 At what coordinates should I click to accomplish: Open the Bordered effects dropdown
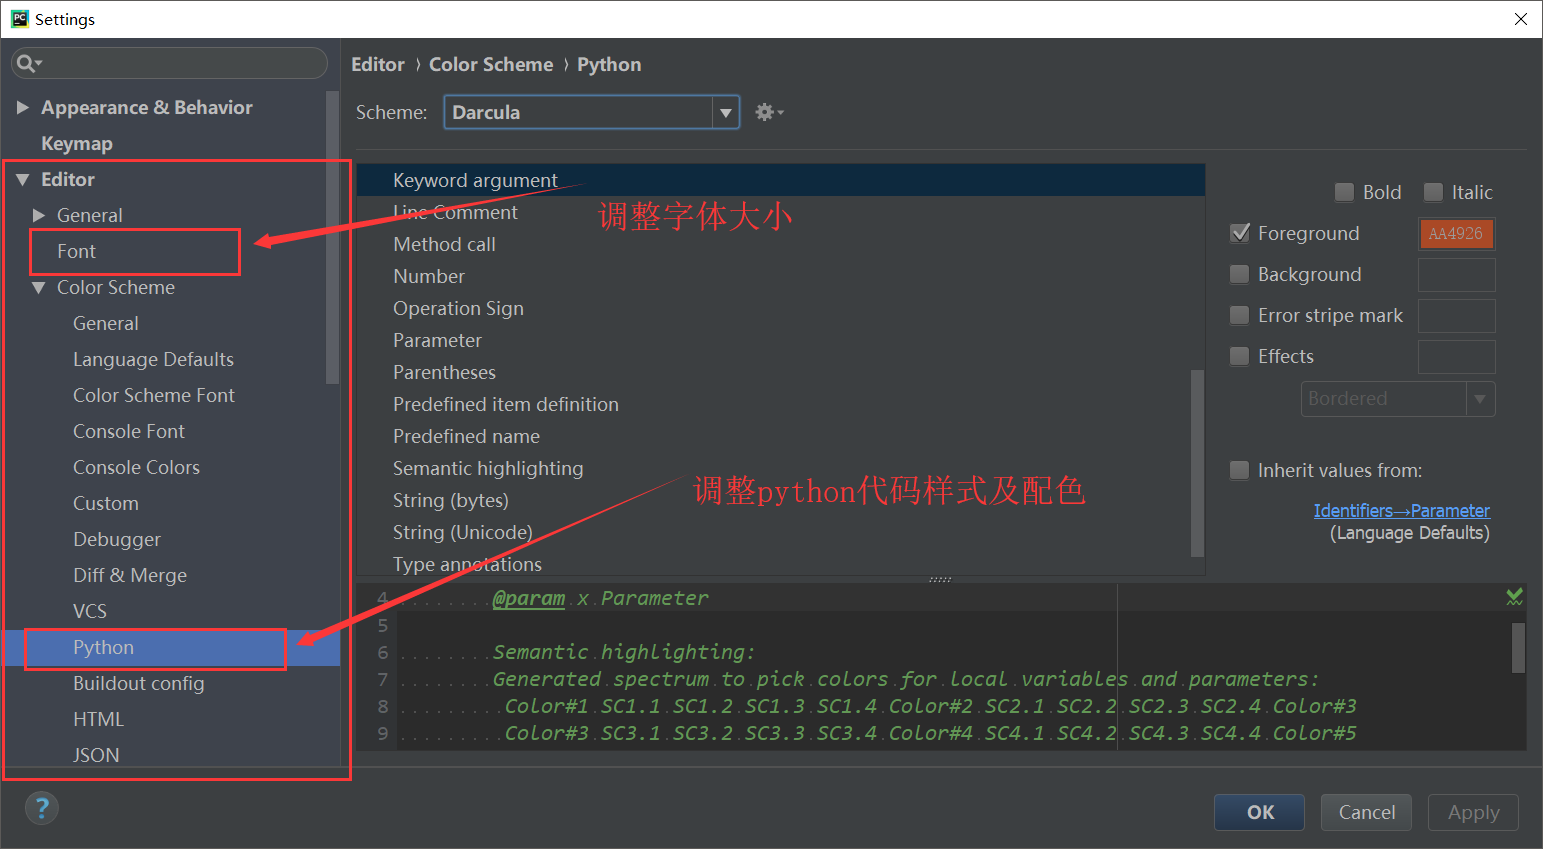(1481, 399)
